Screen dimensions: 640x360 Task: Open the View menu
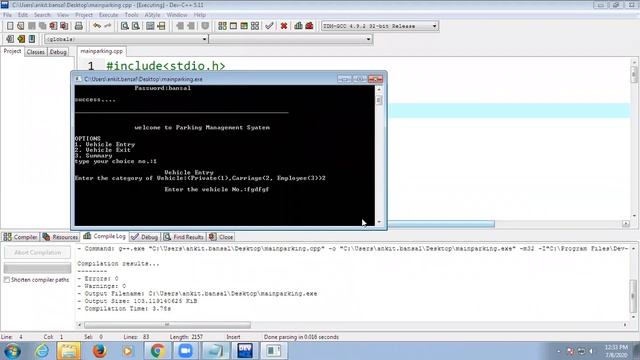63,15
